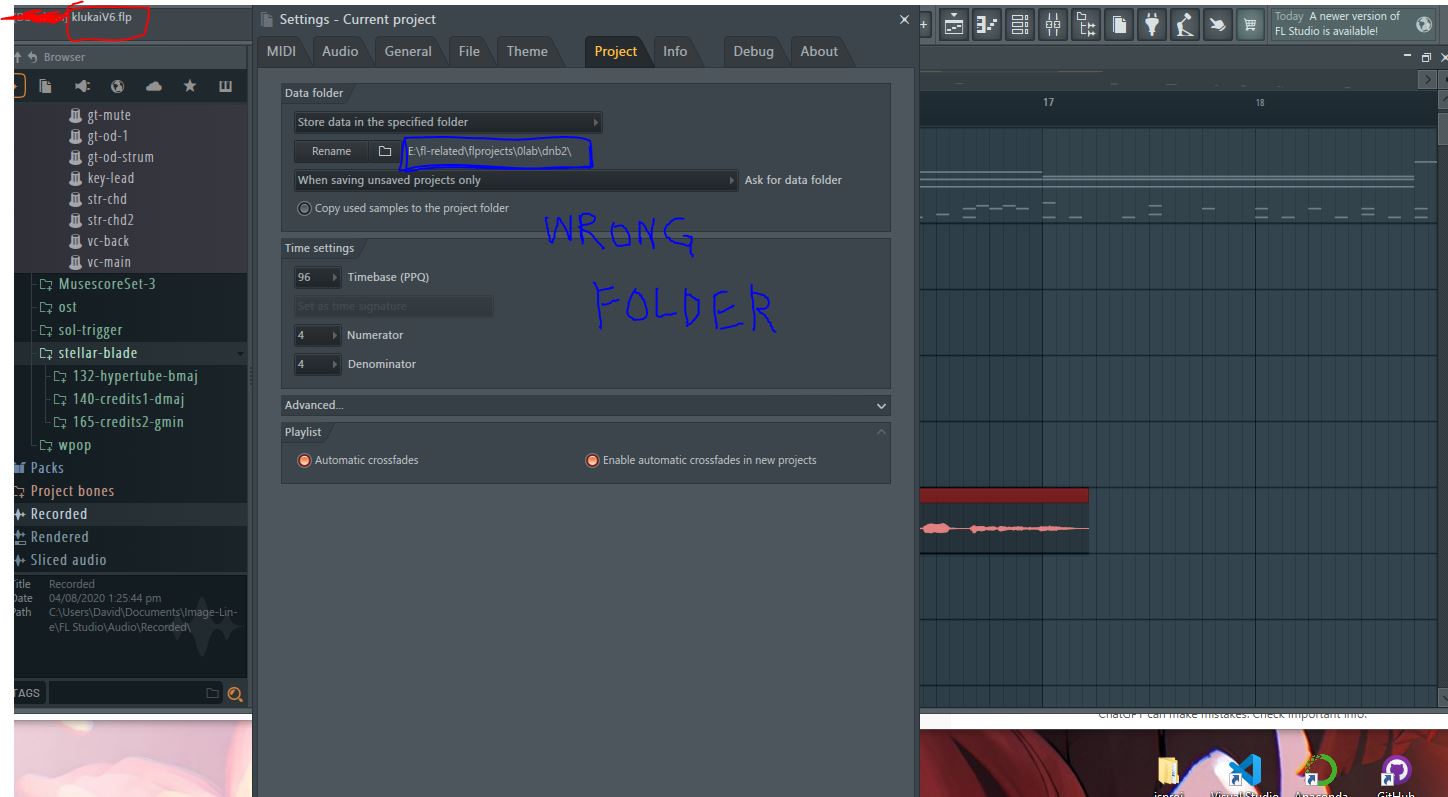Open Store data in specified folder dropdown
1448x797 pixels.
pos(448,122)
